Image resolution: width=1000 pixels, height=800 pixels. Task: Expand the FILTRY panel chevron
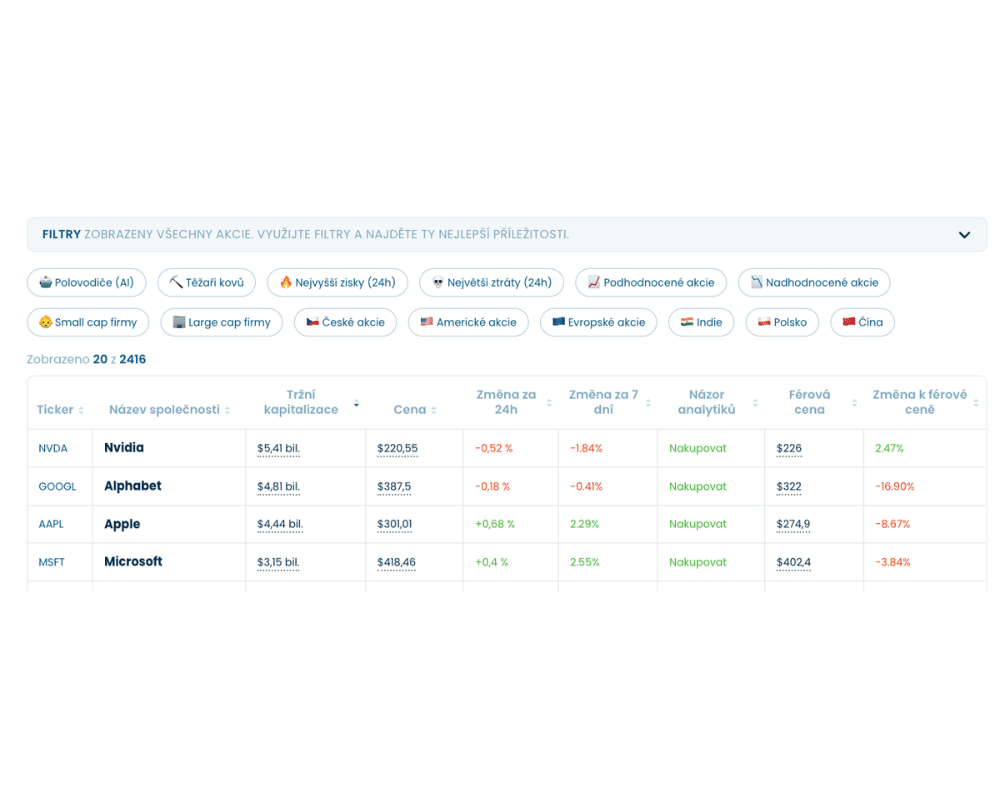point(964,235)
